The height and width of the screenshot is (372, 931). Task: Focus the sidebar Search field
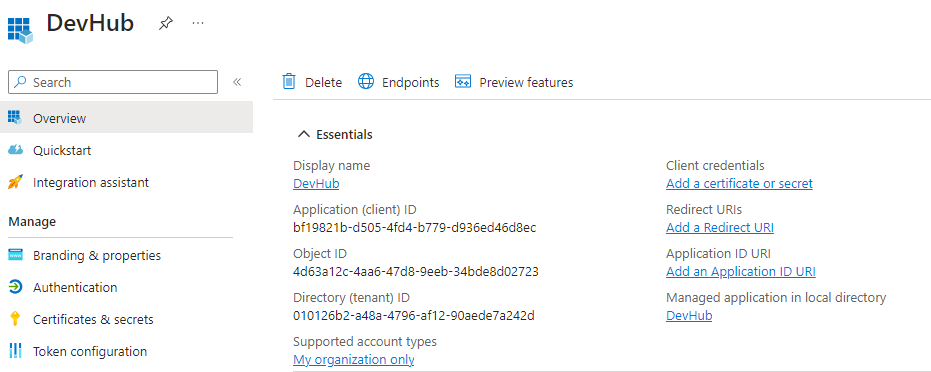pos(113,82)
